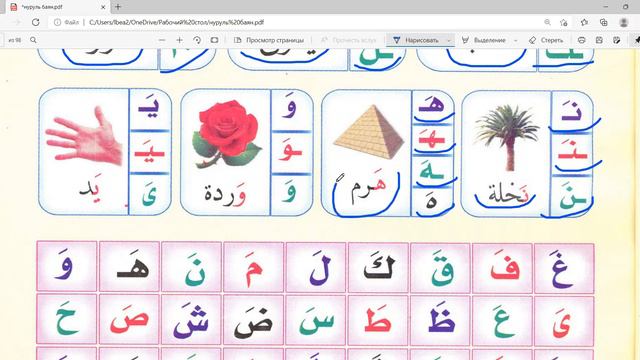Click the green ى beside the hand

pos(149,194)
